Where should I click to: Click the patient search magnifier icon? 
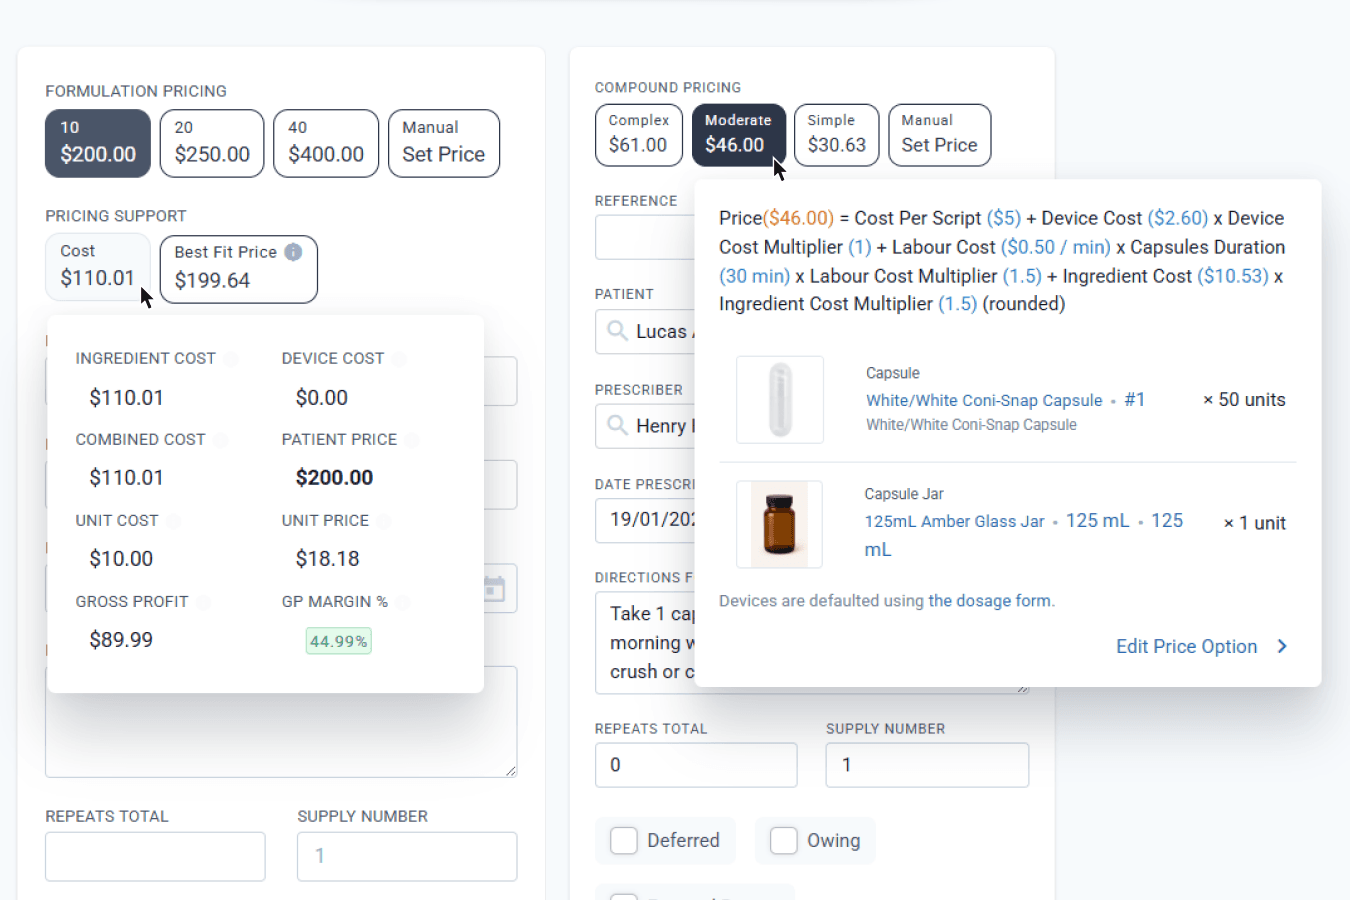tap(618, 330)
